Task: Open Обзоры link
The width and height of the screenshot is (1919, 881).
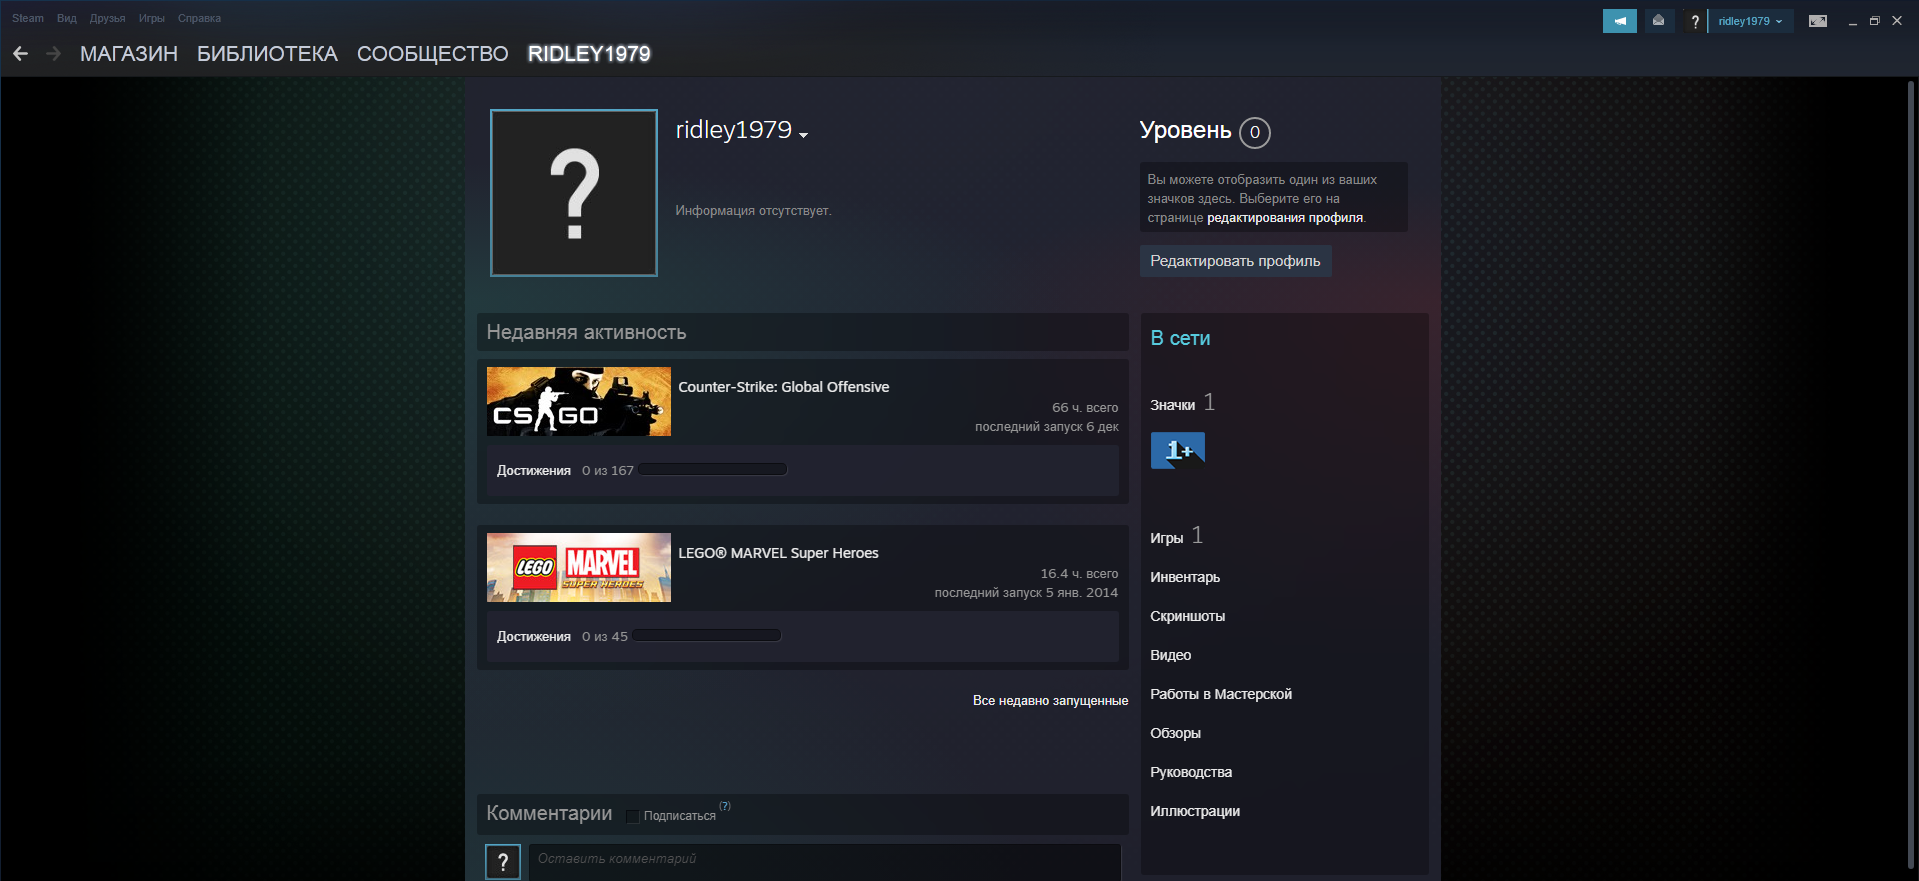Action: pos(1175,733)
